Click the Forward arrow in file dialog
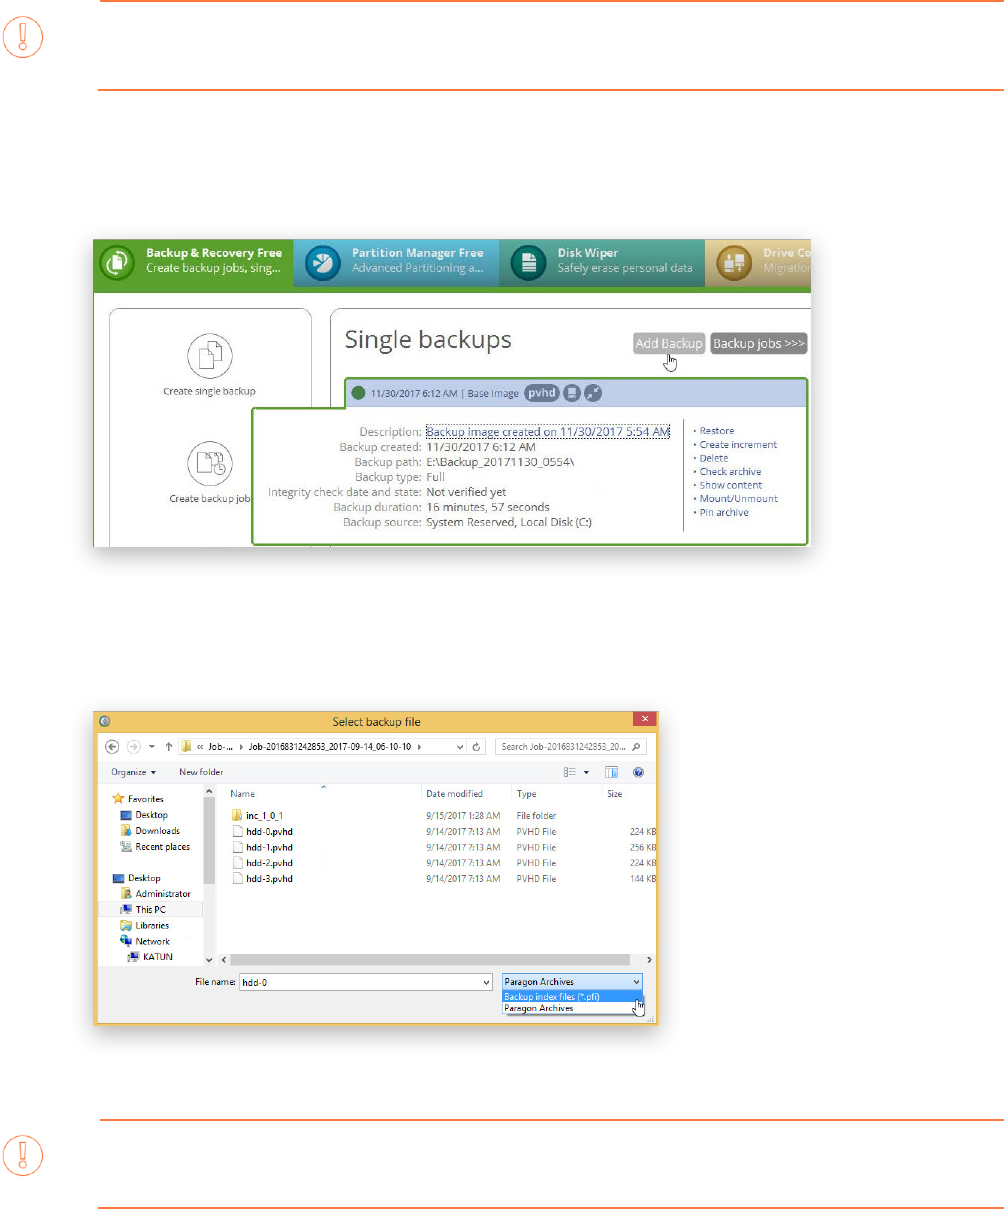1004x1209 pixels. [x=133, y=746]
